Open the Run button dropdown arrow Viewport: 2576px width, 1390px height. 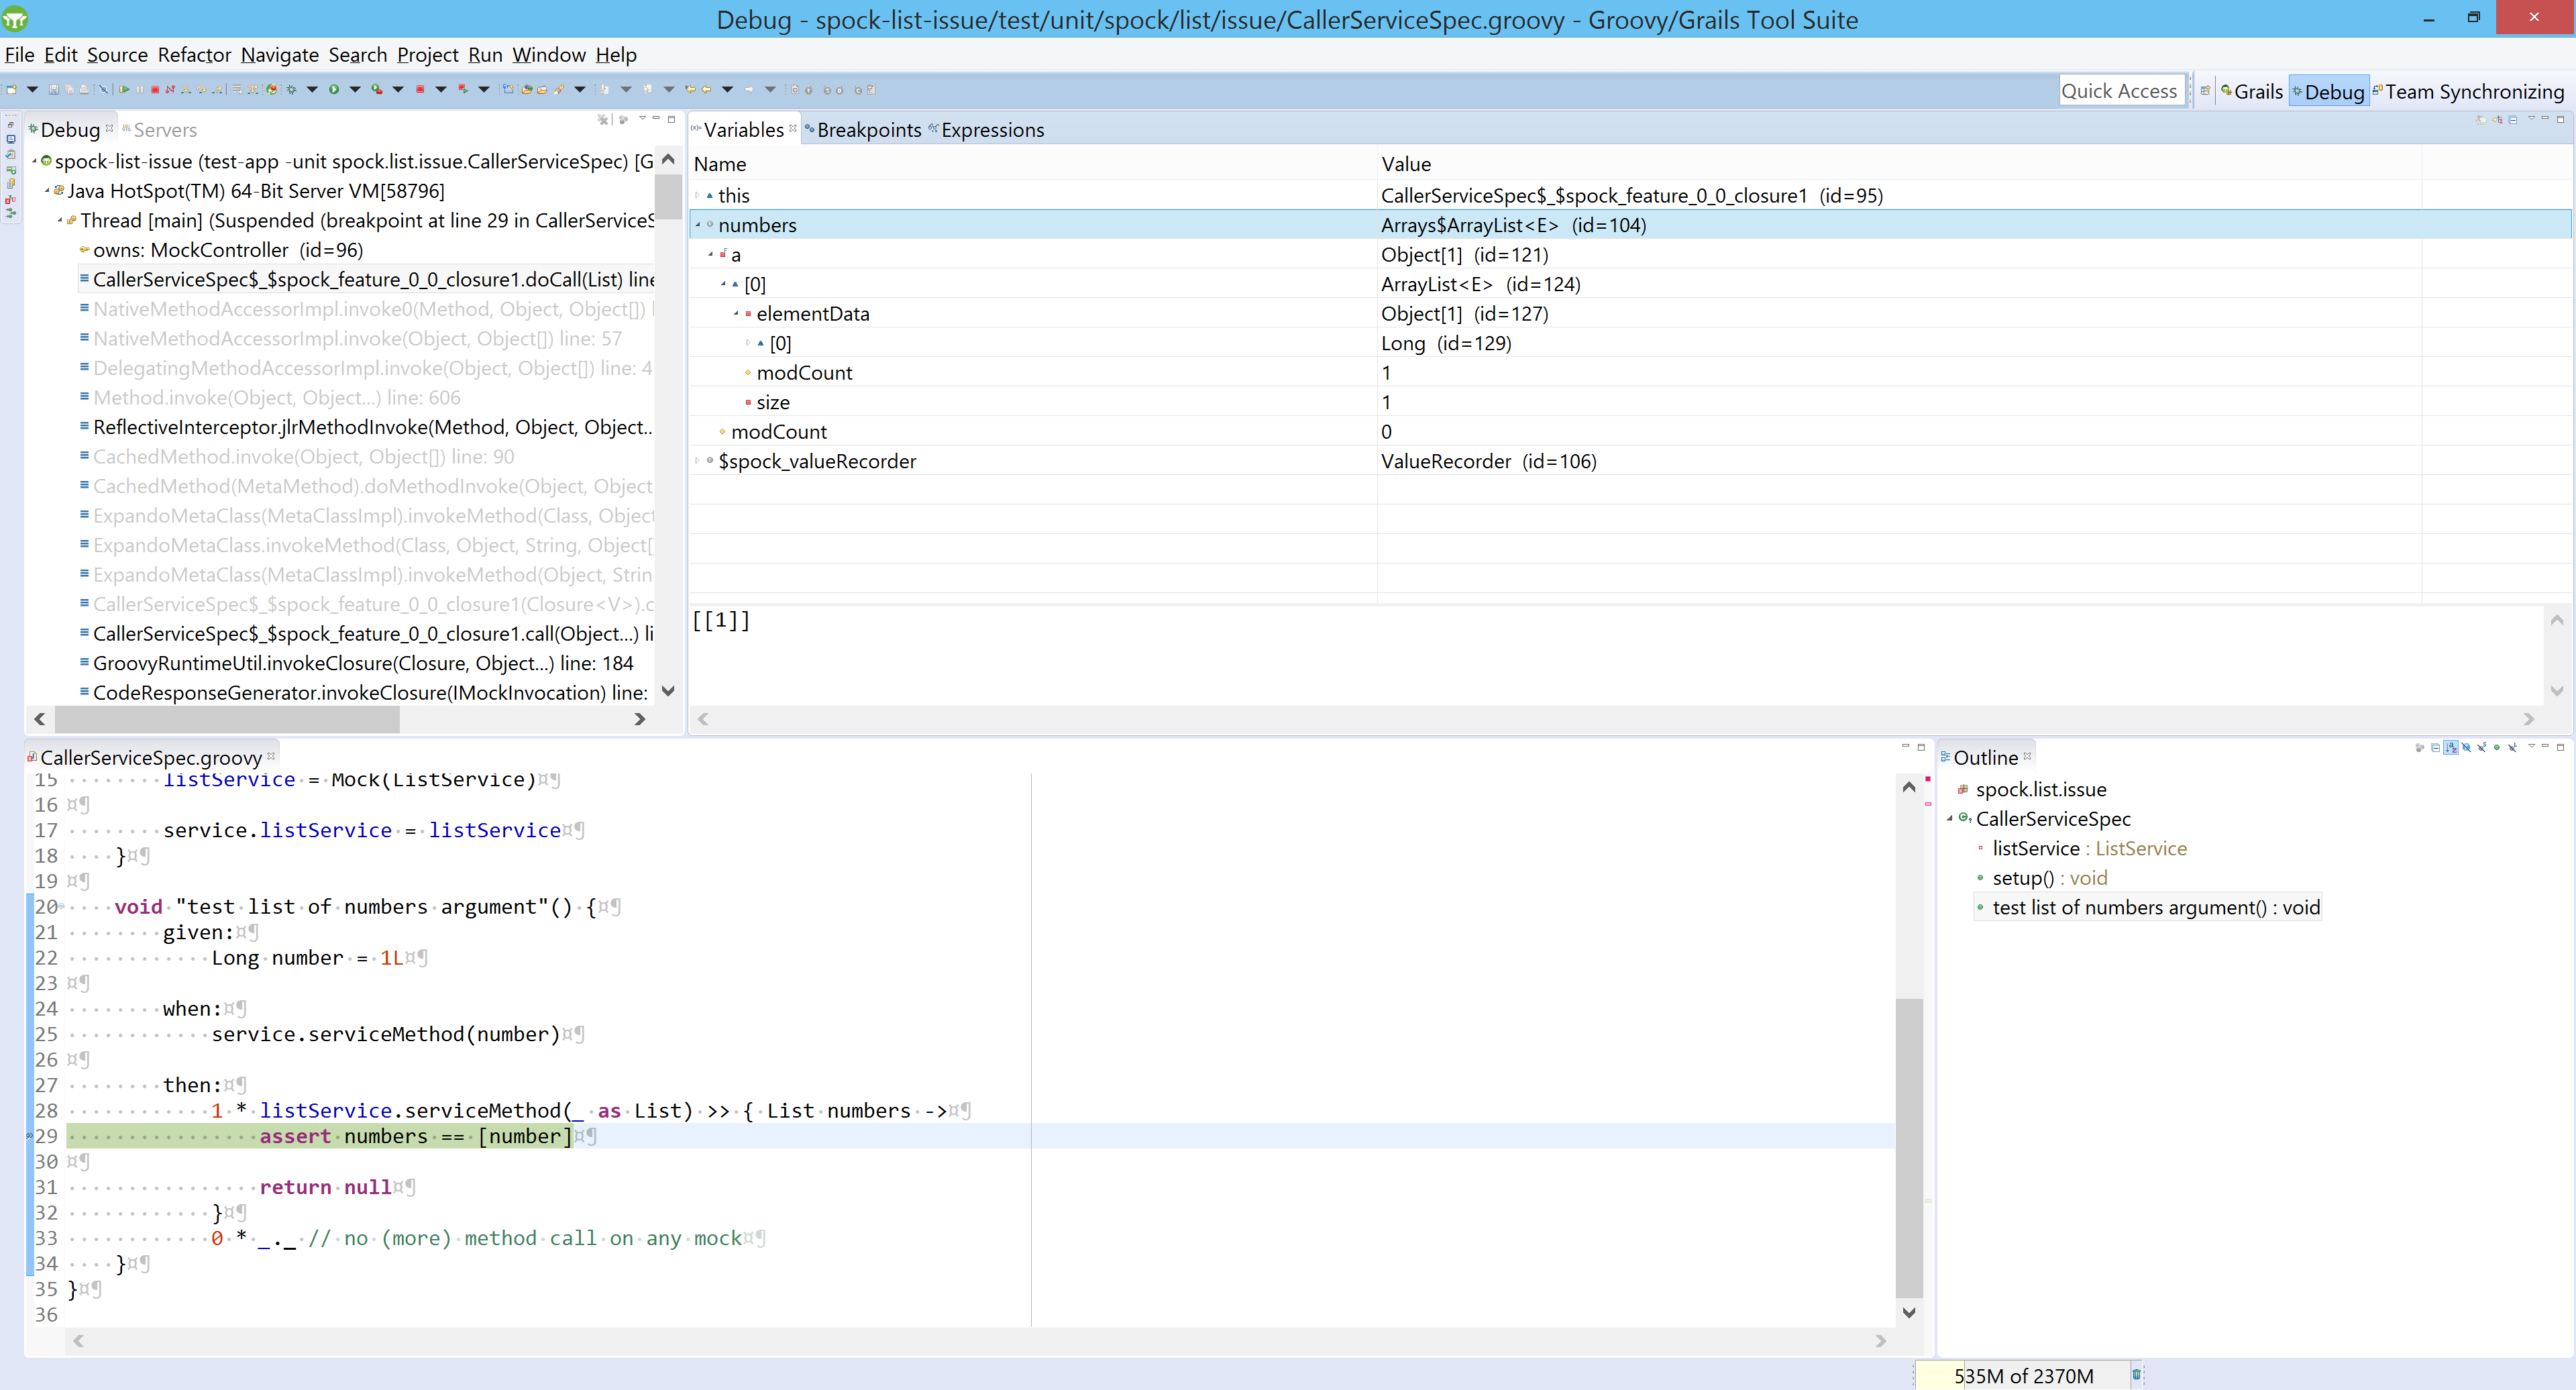tap(355, 90)
